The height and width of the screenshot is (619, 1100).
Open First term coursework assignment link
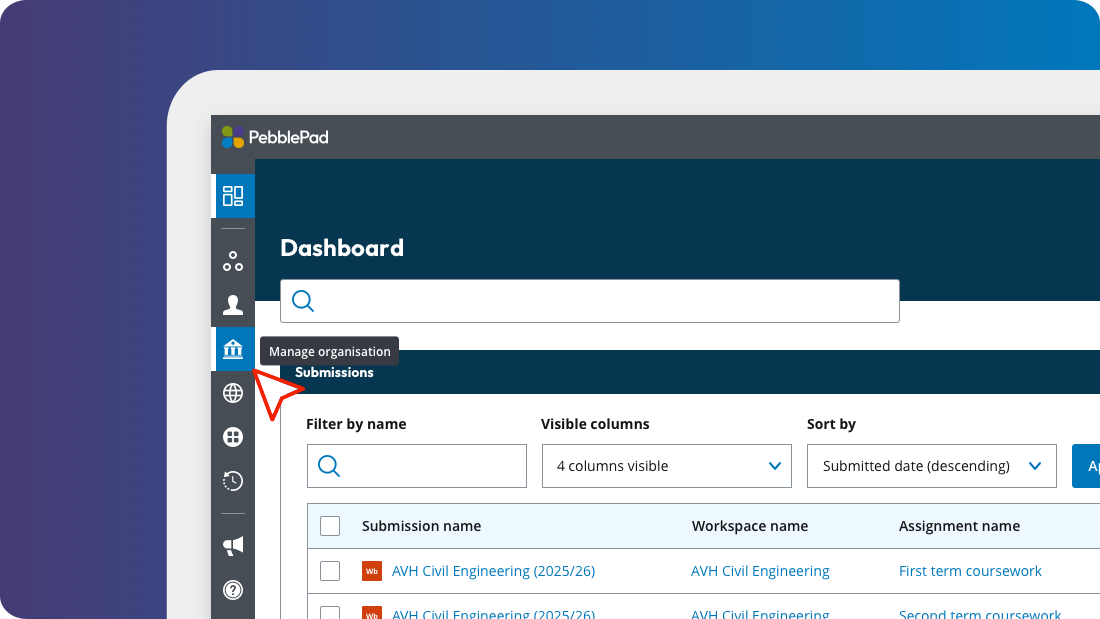click(970, 571)
